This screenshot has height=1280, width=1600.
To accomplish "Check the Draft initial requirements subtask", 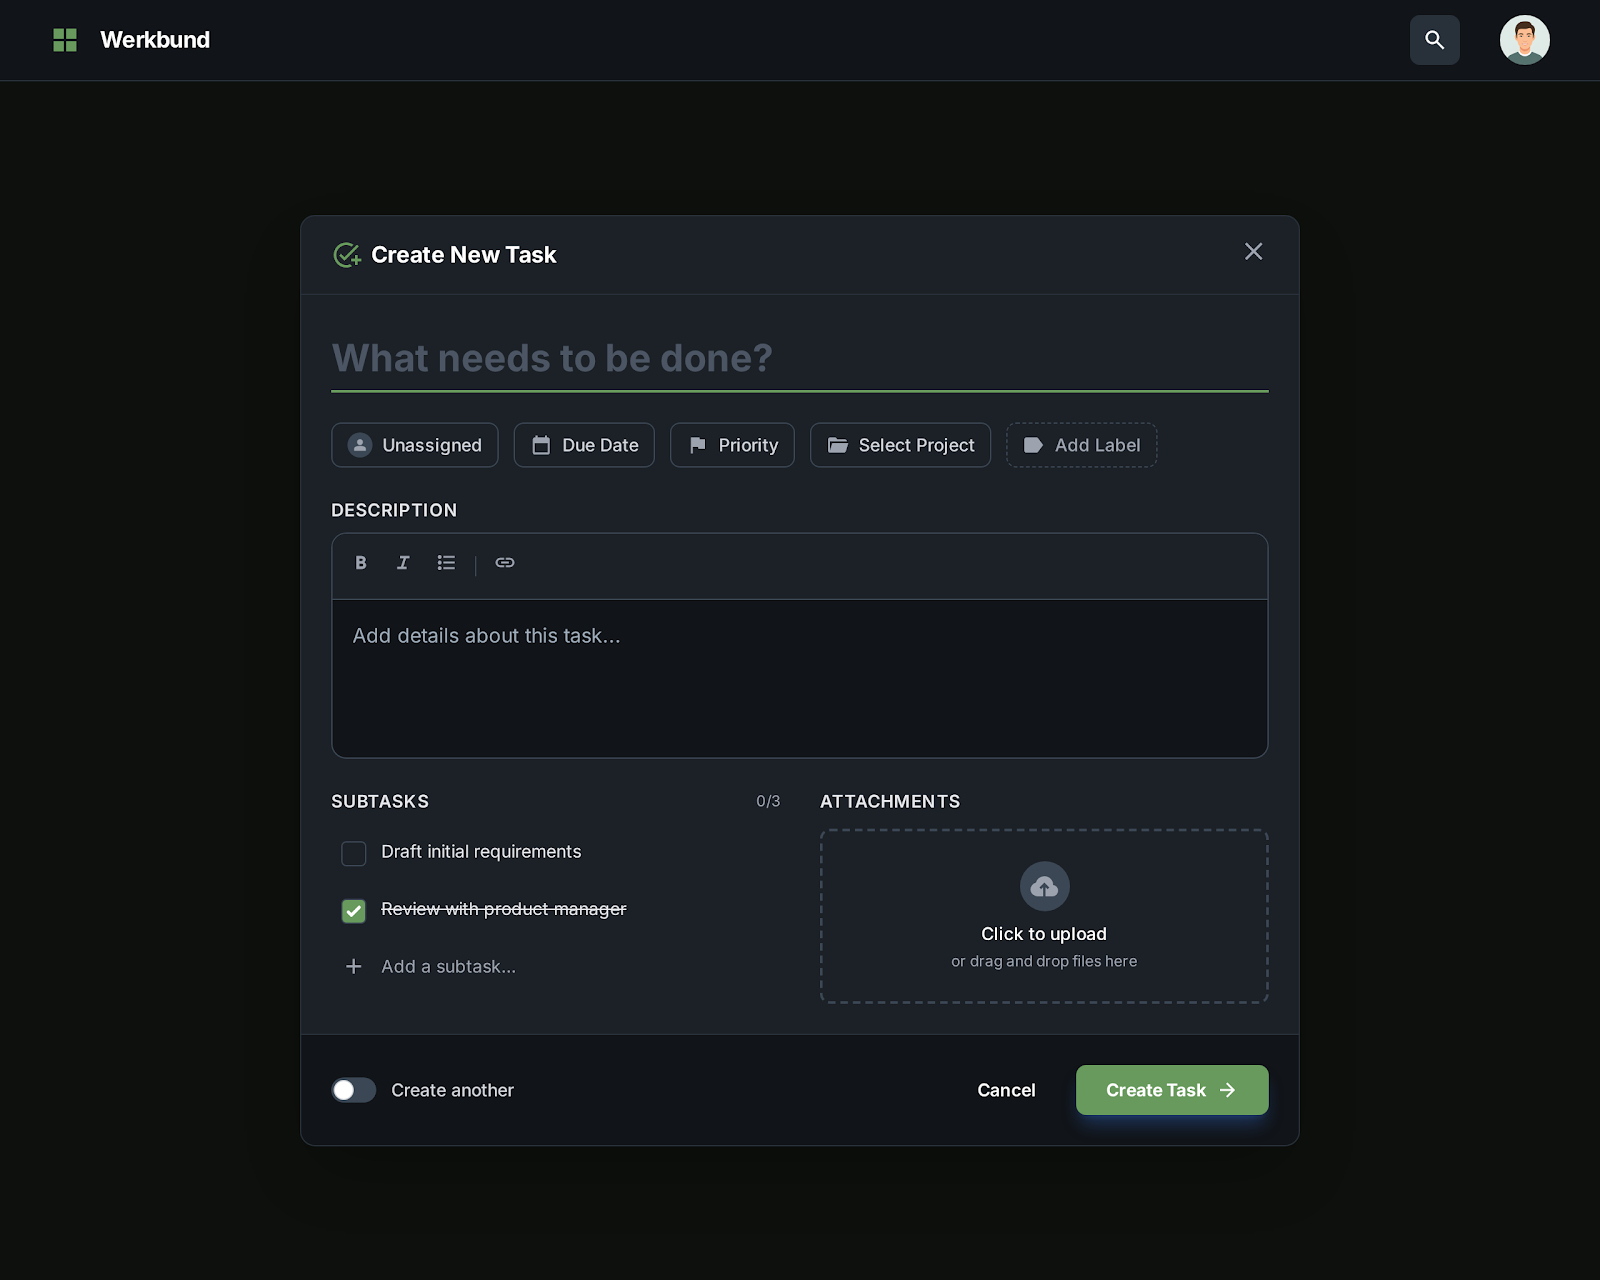I will click(353, 853).
